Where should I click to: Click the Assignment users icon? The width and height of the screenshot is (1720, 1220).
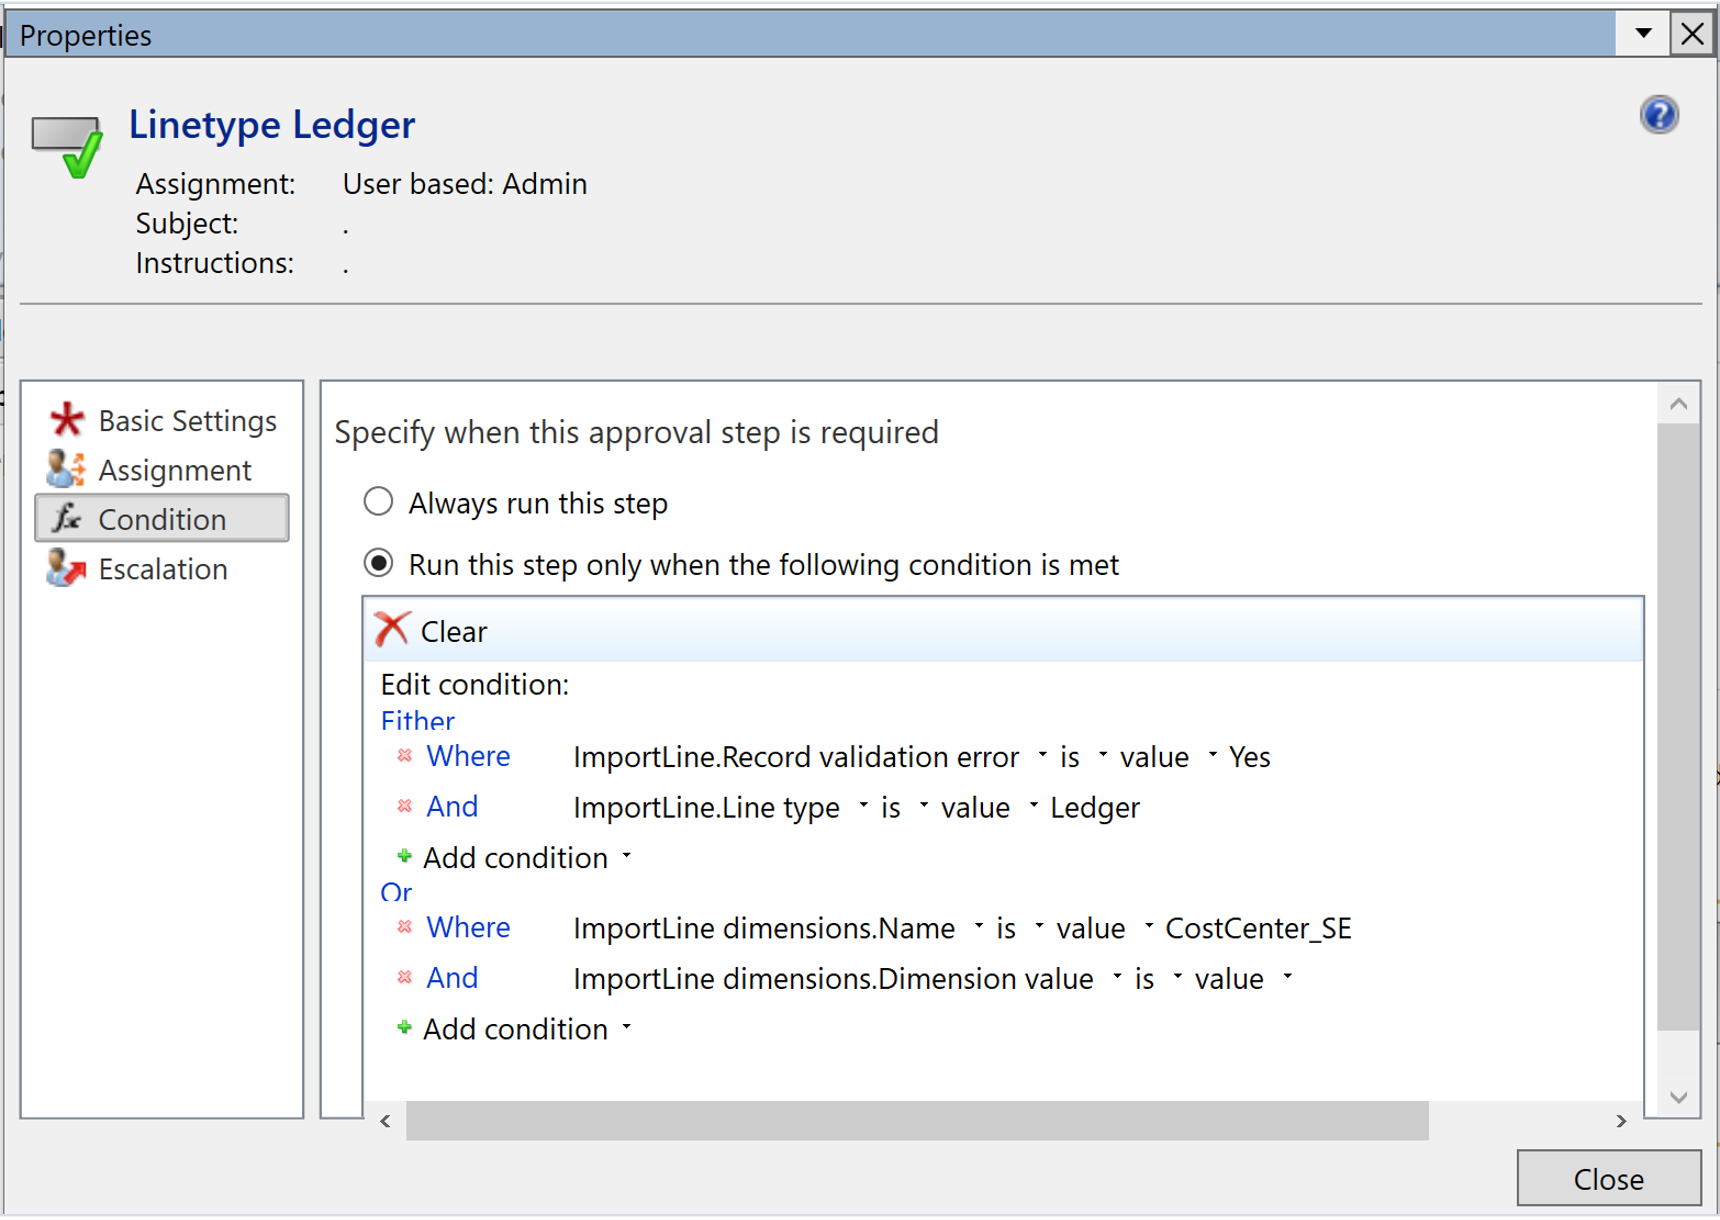tap(67, 469)
